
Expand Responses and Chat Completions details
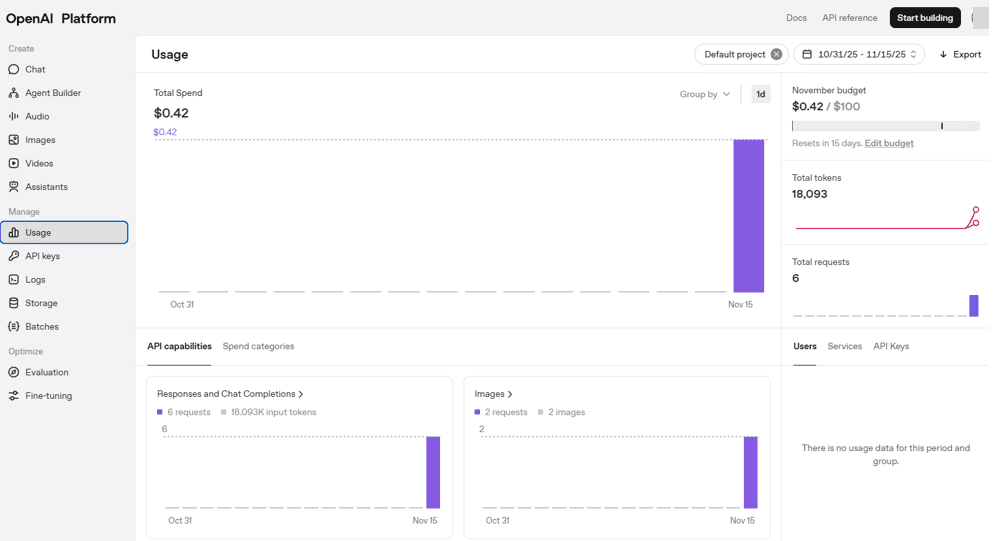(230, 394)
